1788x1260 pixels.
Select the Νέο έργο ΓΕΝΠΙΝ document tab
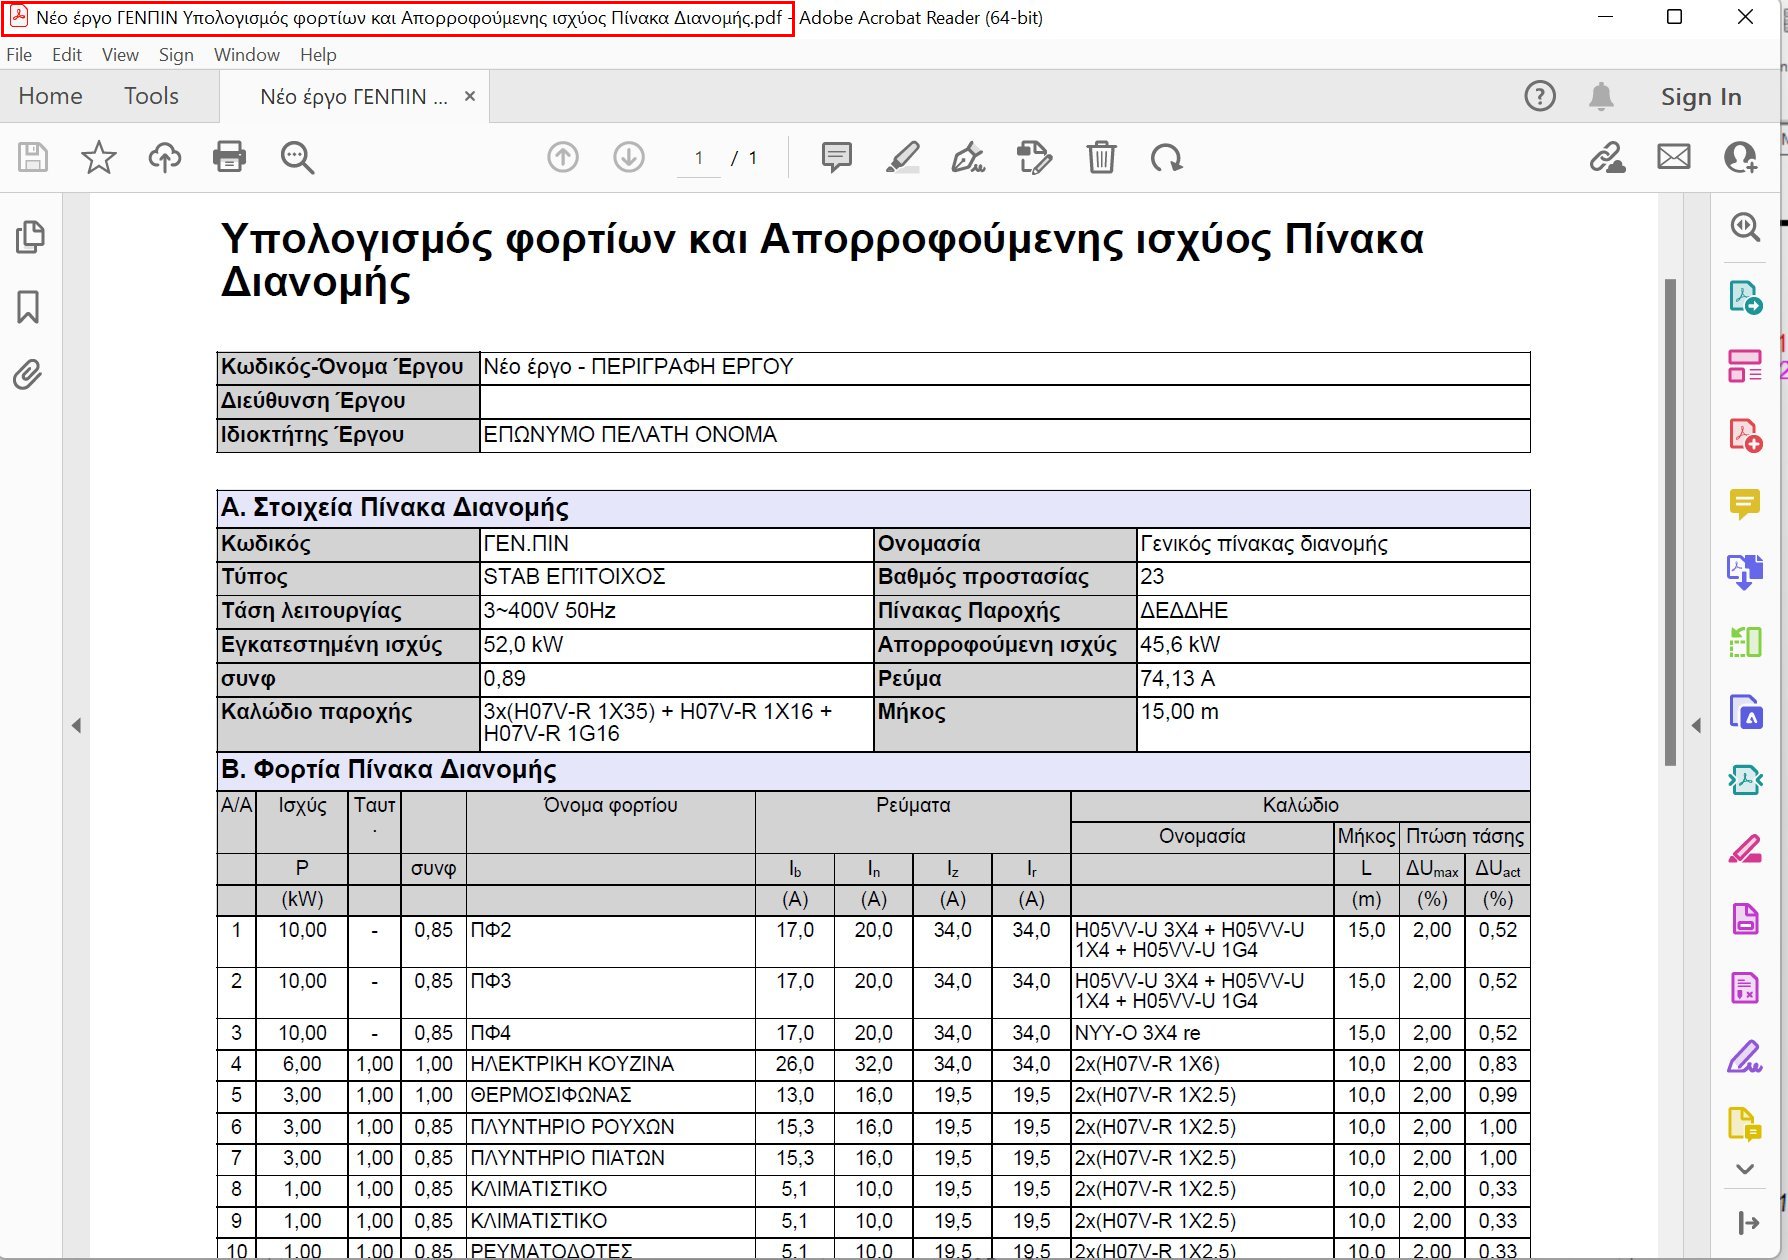353,97
